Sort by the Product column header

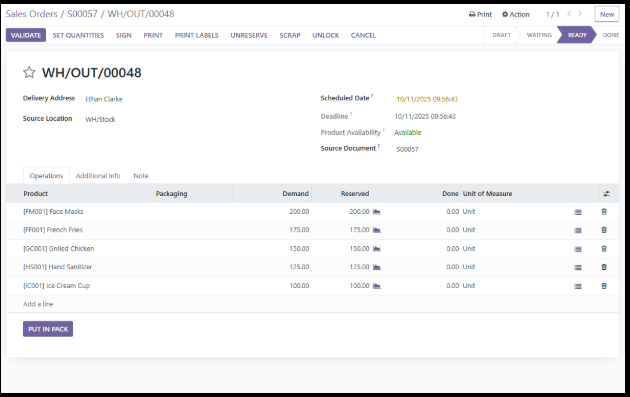[x=35, y=194]
